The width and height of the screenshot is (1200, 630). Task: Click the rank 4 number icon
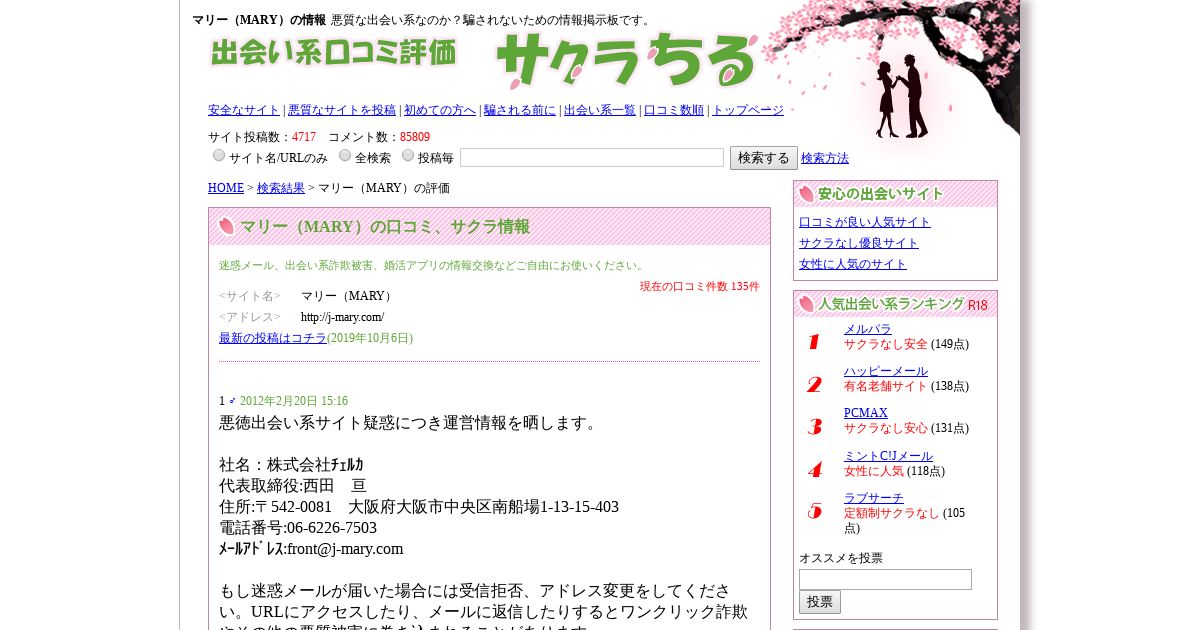814,470
